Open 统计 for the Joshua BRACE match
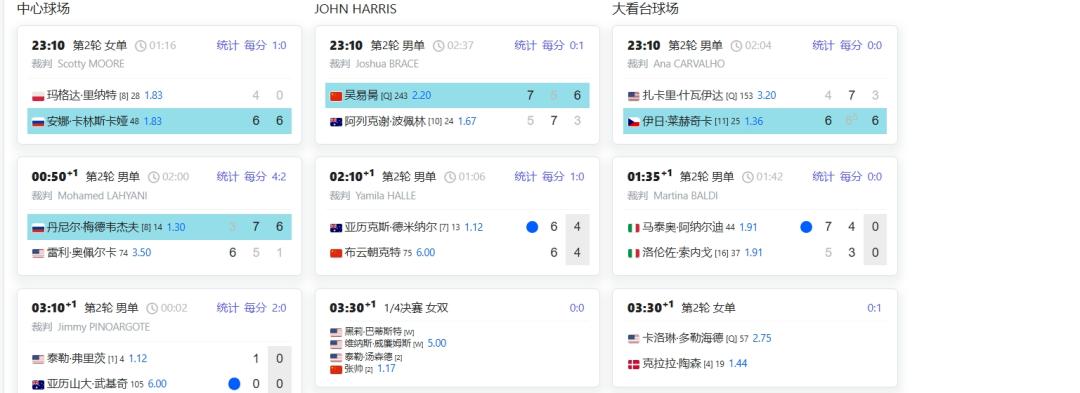Screen dimensions: 1080x393 pos(526,45)
